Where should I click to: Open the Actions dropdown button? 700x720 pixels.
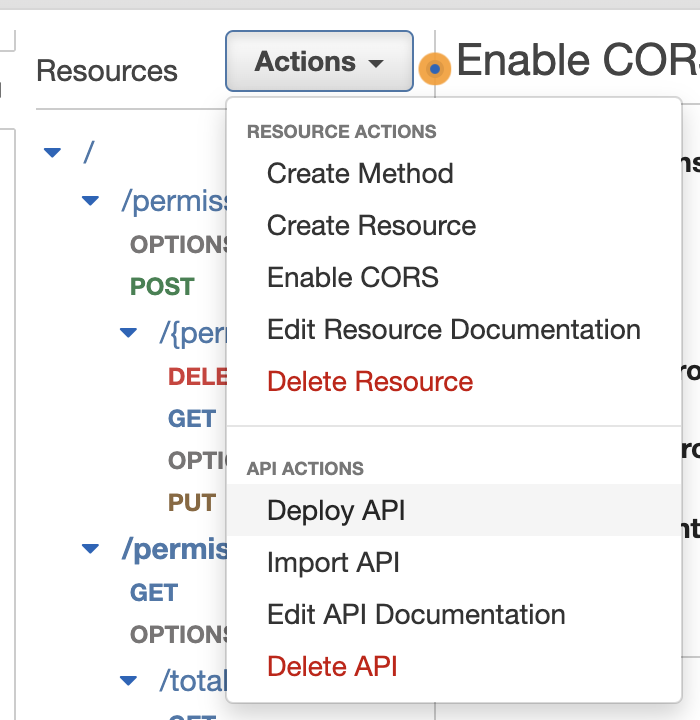tap(319, 62)
